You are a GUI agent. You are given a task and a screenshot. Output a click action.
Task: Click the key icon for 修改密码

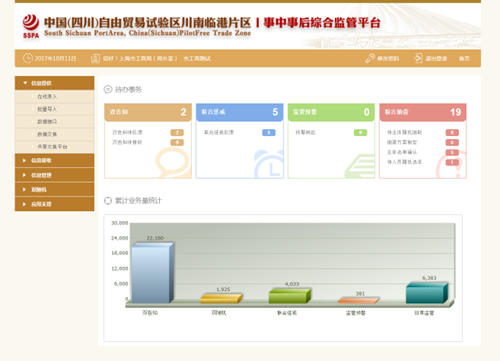point(370,58)
